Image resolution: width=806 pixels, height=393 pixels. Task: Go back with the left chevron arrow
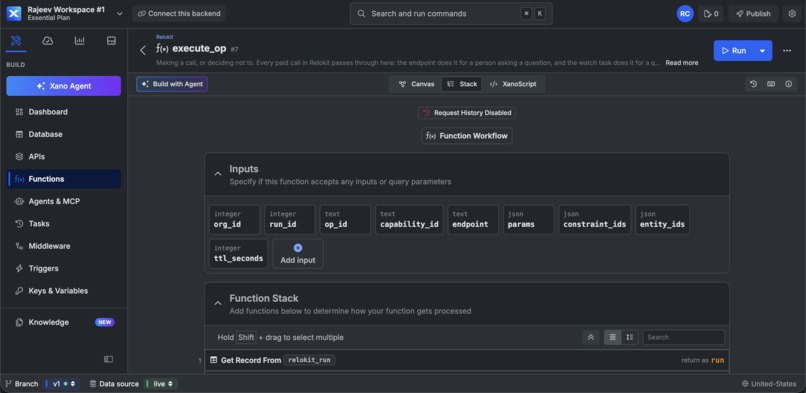tap(143, 50)
